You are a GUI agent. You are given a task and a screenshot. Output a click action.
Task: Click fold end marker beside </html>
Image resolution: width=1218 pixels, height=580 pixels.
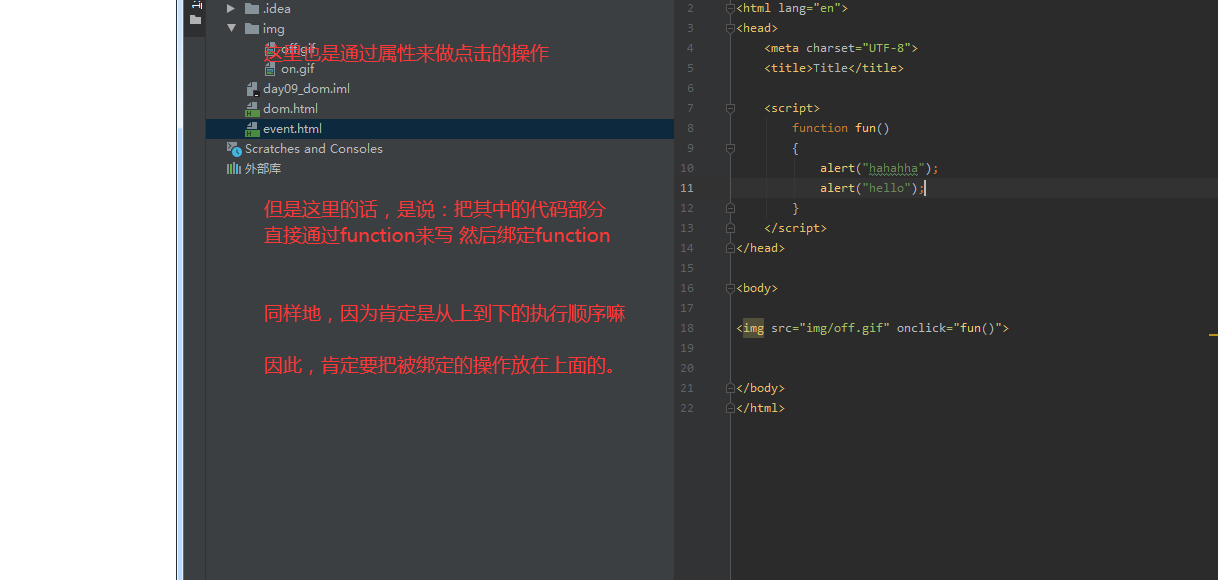pyautogui.click(x=730, y=408)
